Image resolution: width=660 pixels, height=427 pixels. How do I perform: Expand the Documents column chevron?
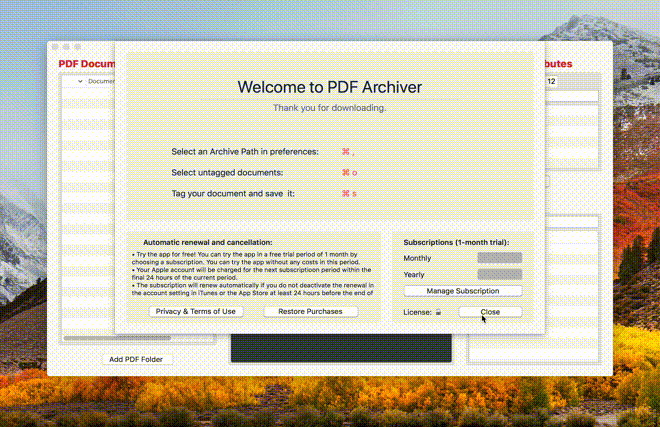[x=80, y=81]
